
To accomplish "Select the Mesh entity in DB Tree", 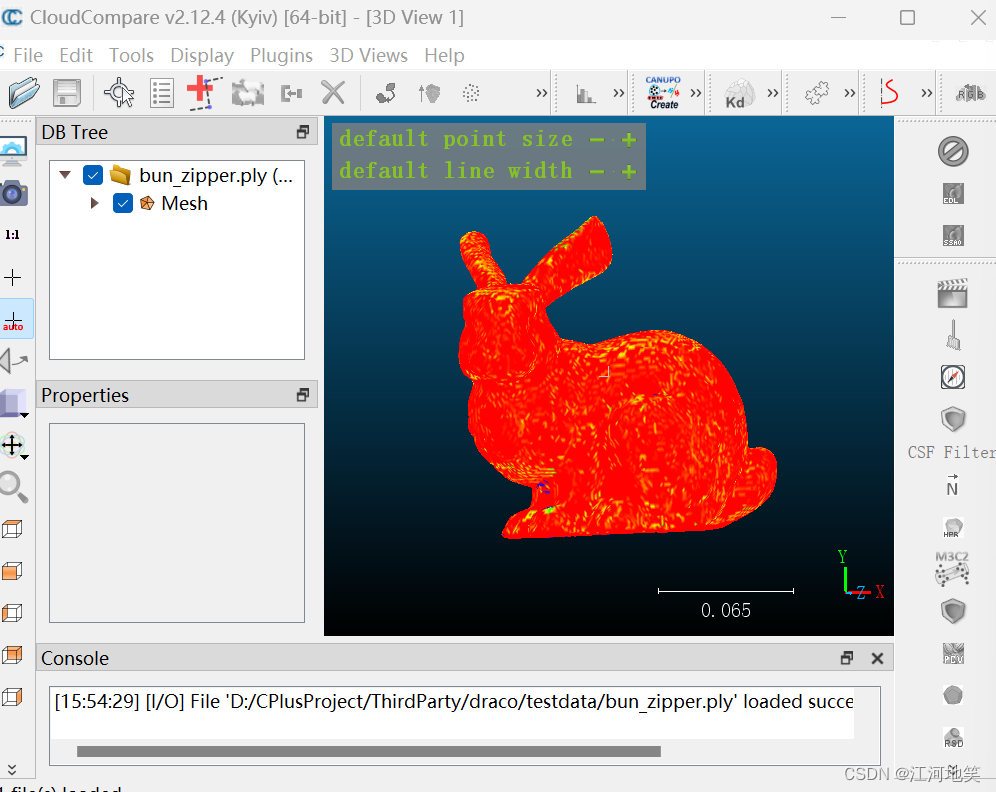I will 184,203.
